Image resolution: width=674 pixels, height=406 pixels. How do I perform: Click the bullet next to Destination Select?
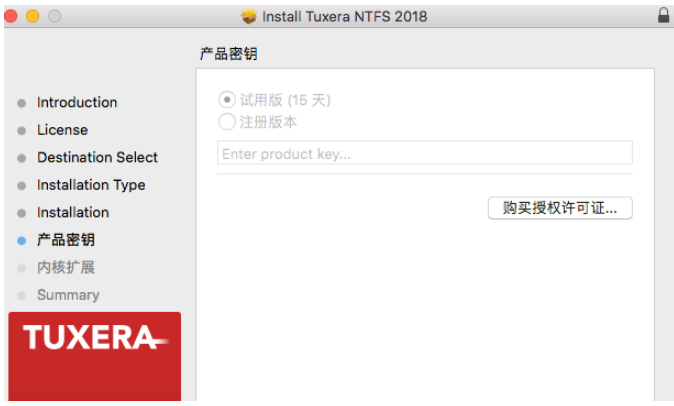coord(22,158)
